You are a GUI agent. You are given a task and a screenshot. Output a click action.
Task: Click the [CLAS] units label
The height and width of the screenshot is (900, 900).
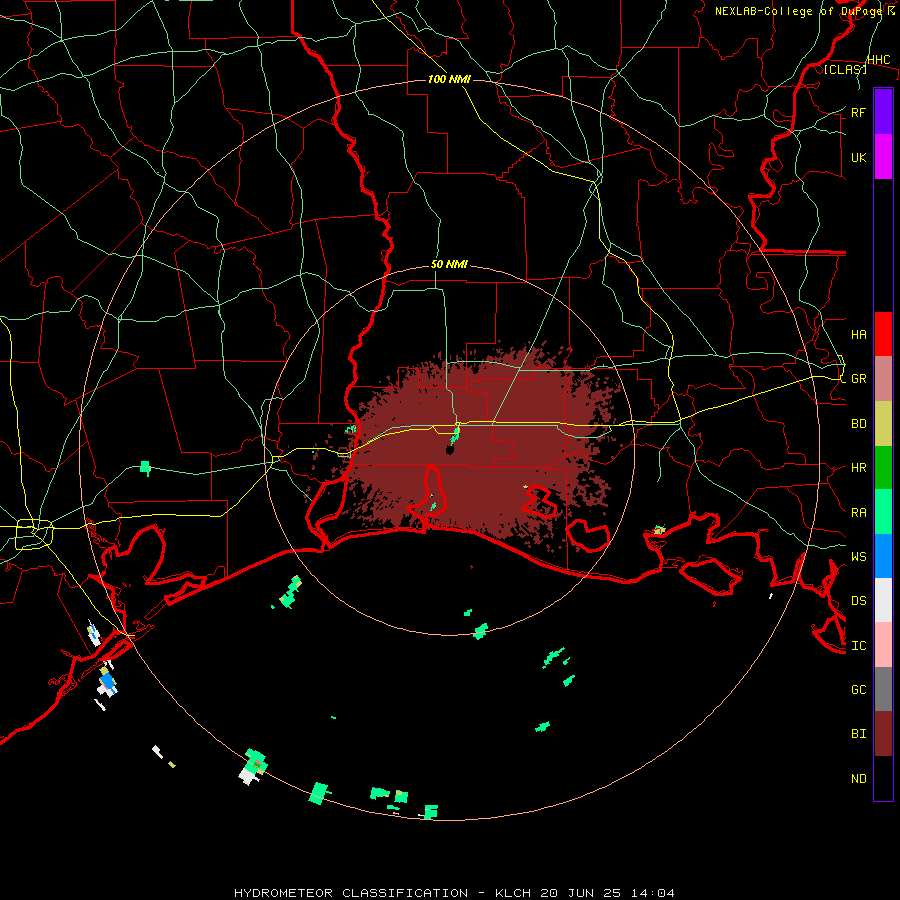pos(845,70)
